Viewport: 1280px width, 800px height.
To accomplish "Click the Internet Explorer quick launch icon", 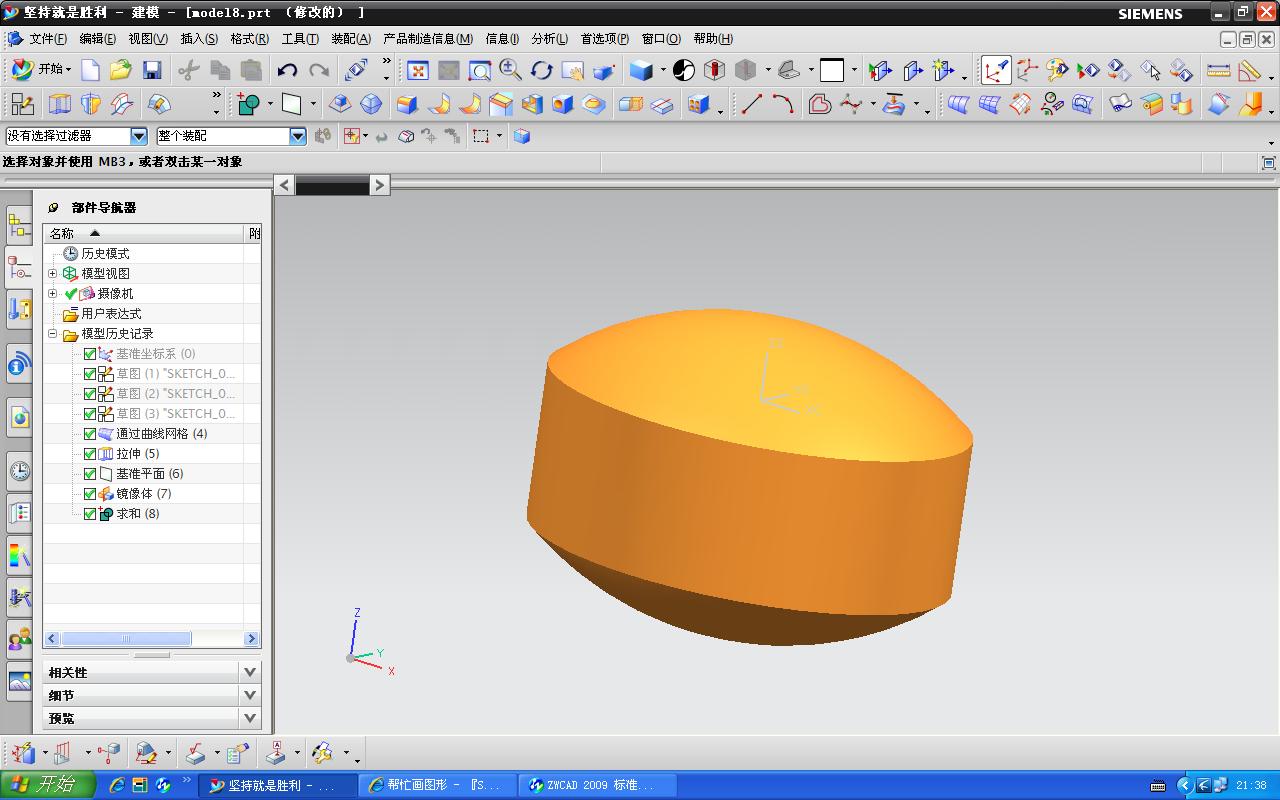I will (117, 786).
